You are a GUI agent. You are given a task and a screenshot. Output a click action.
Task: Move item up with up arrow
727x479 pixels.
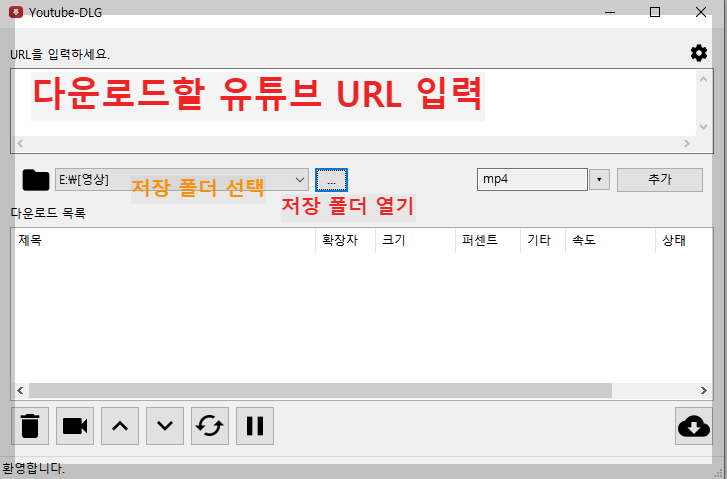(x=120, y=426)
